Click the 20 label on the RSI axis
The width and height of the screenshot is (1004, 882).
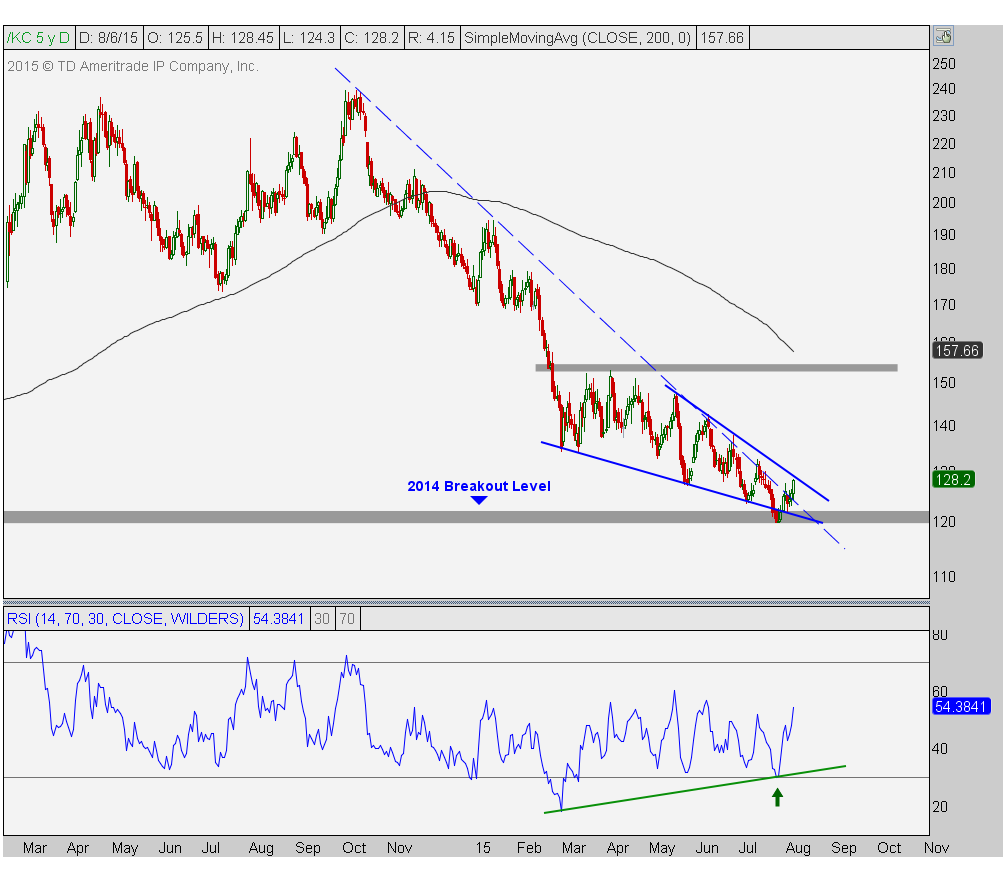[x=940, y=807]
